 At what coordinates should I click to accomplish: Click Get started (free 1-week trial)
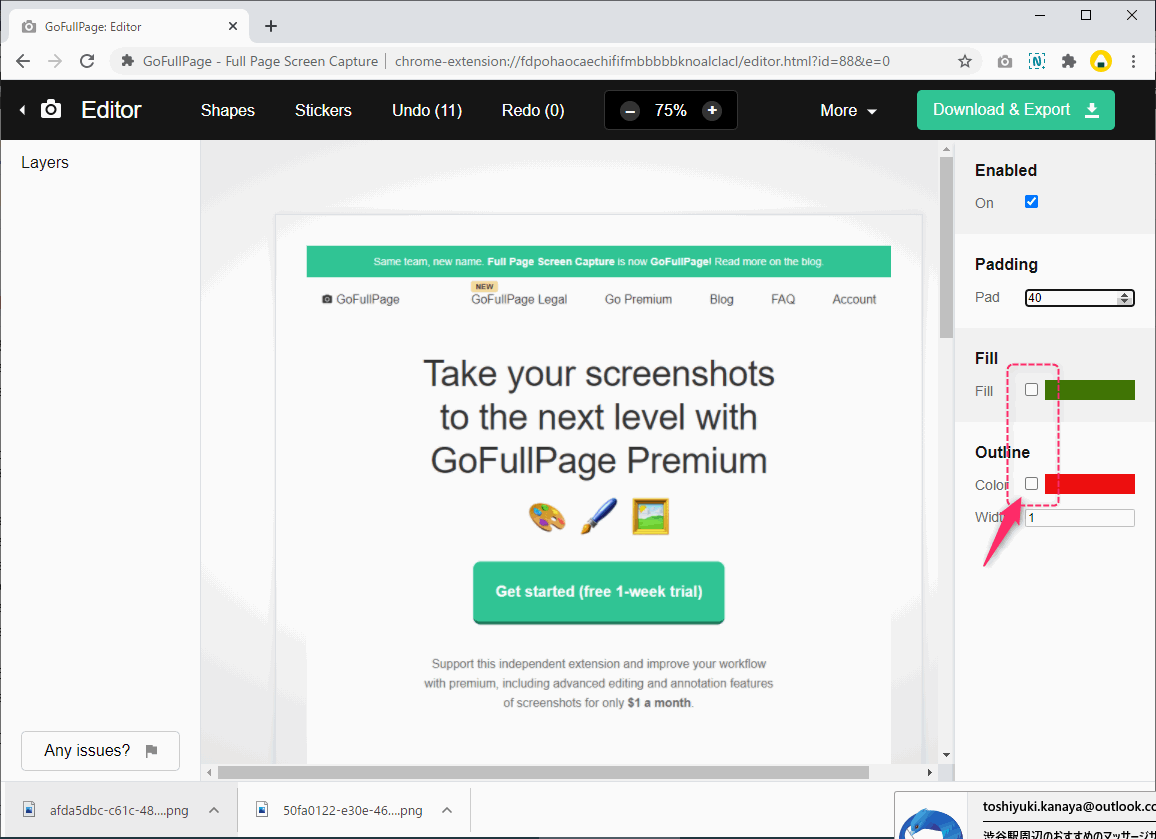[x=599, y=592]
